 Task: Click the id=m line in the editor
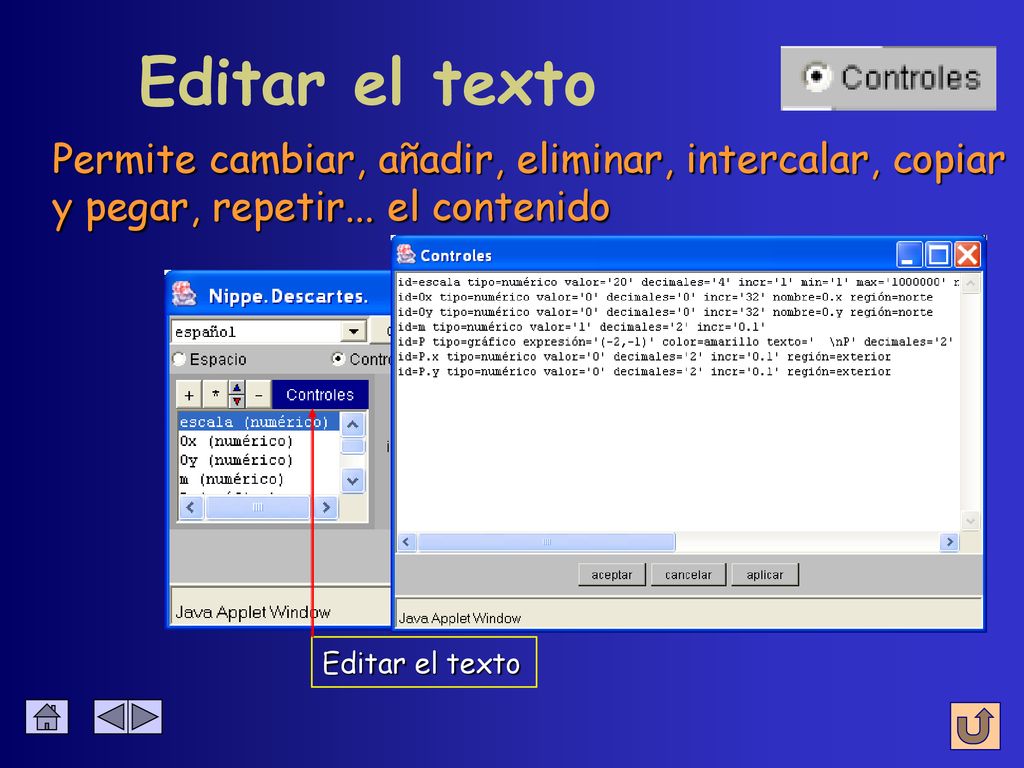[x=581, y=327]
